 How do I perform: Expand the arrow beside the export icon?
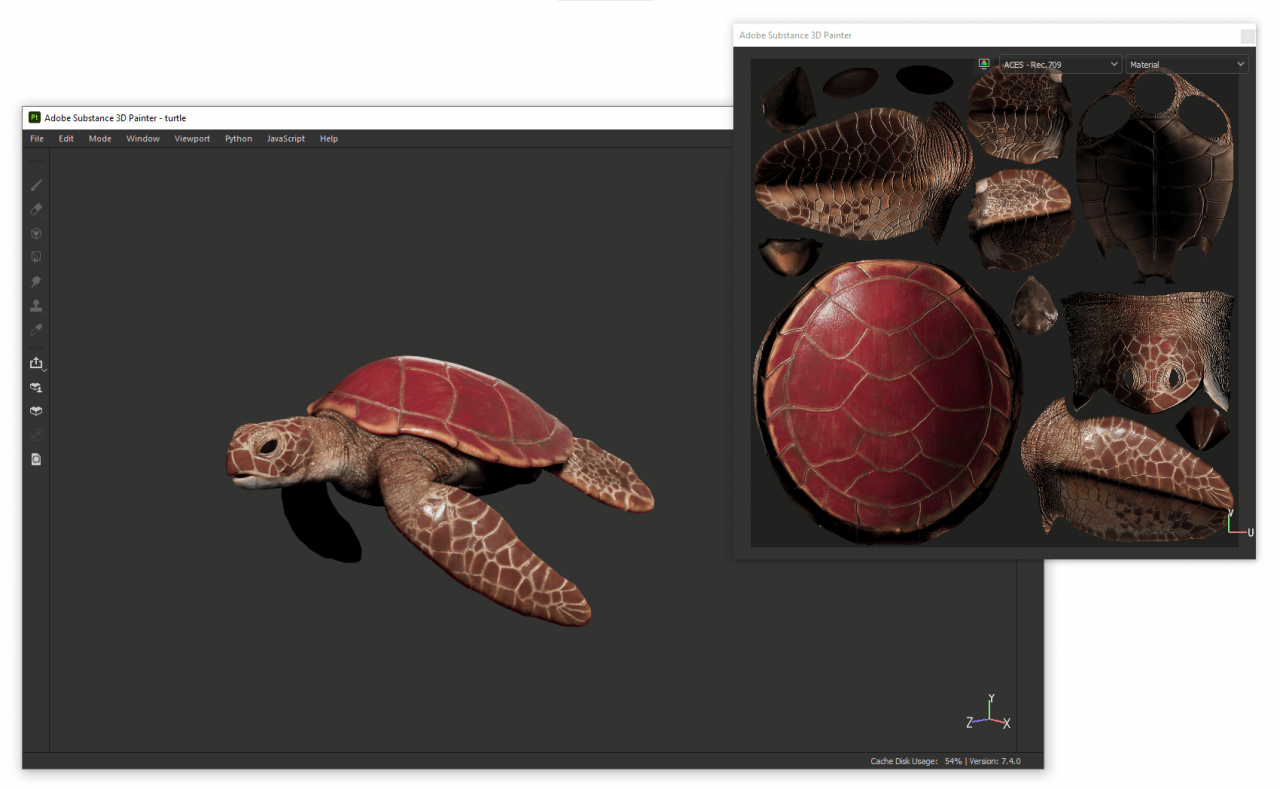tap(46, 369)
